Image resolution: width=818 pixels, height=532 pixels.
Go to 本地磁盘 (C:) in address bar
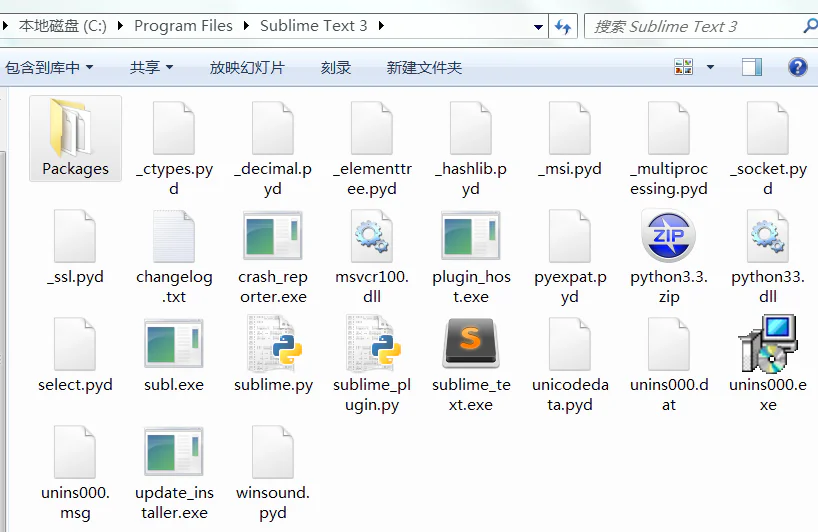pyautogui.click(x=63, y=26)
